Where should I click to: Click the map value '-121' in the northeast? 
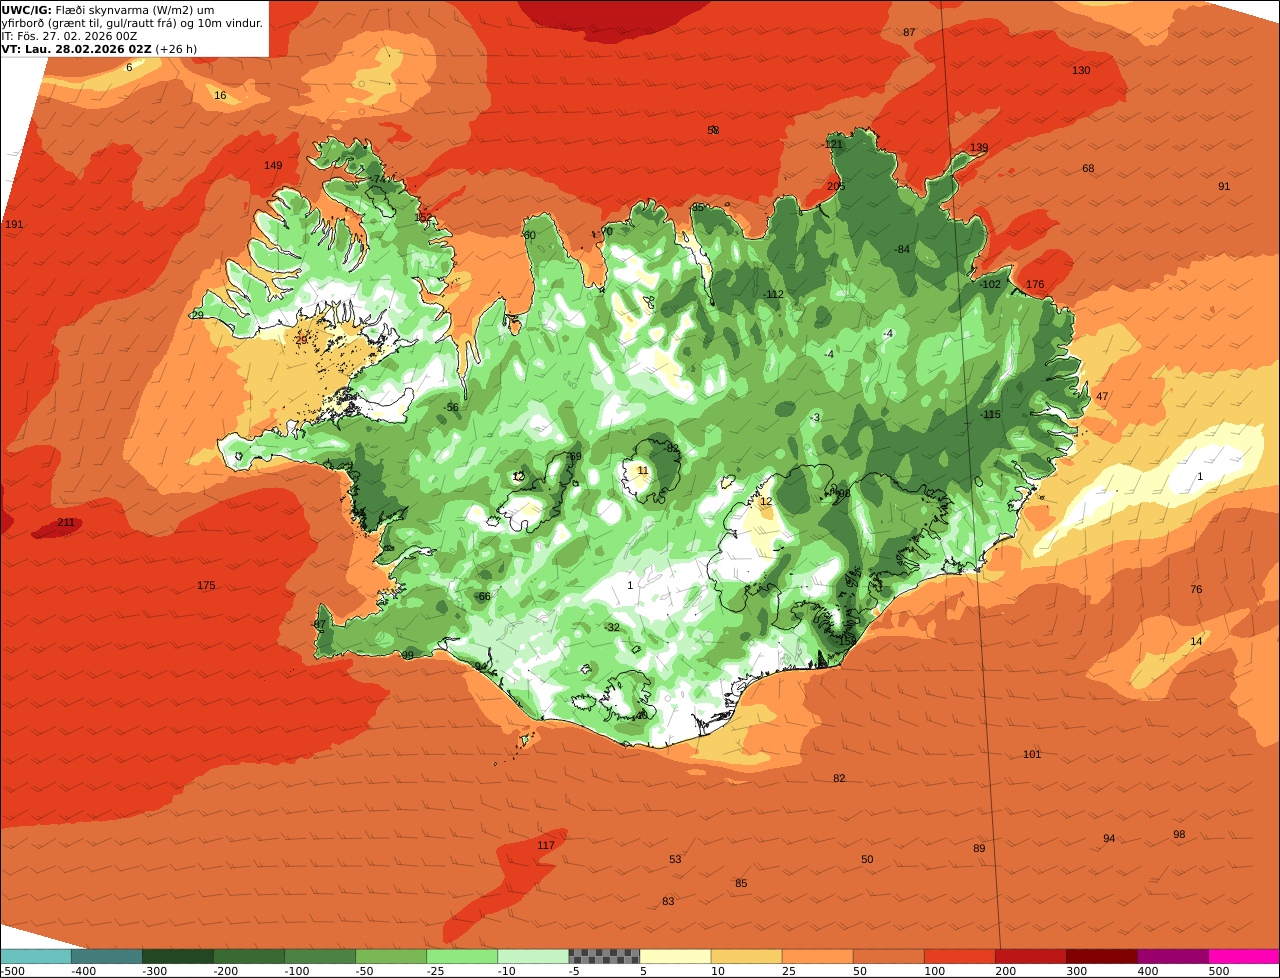click(x=833, y=144)
